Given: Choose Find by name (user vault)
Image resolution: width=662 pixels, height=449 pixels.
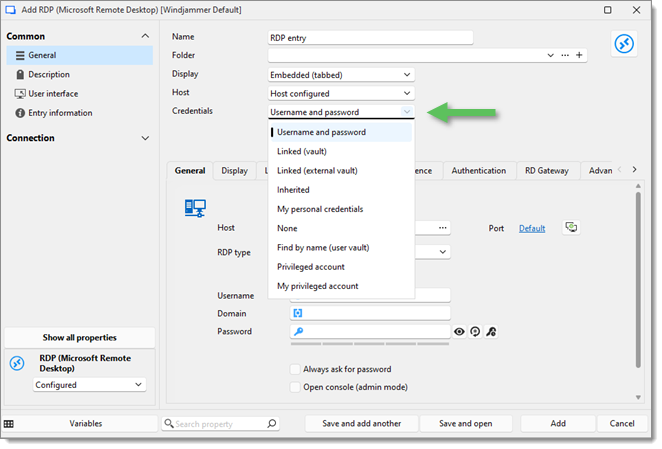Looking at the screenshot, I should pos(341,248).
